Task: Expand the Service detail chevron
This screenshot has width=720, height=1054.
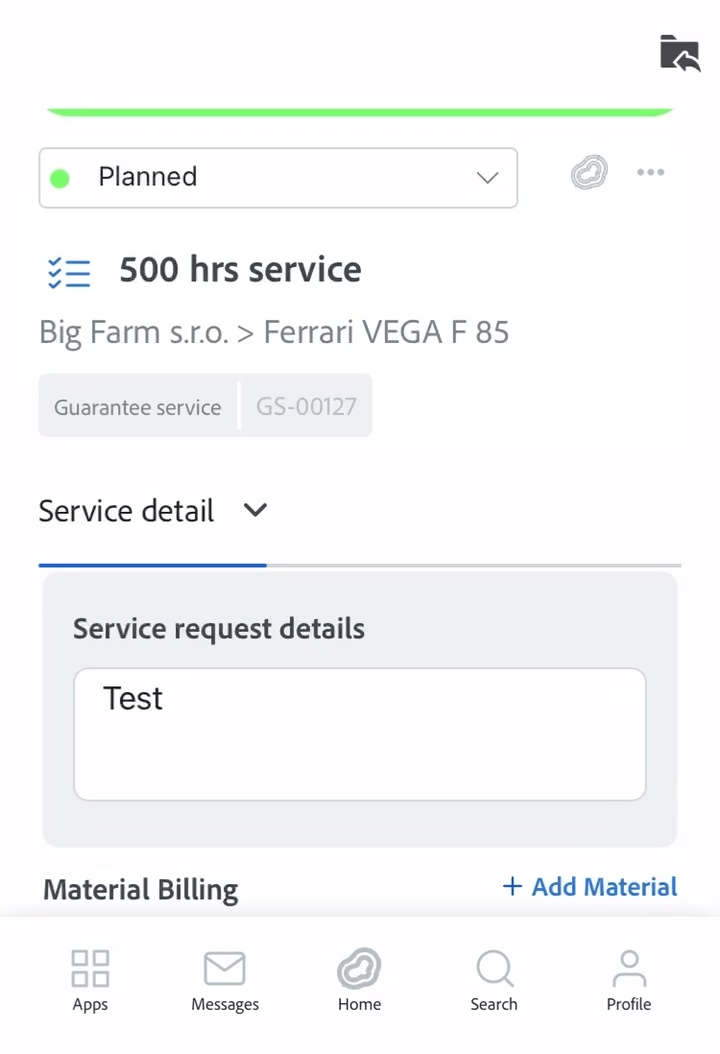Action: click(x=255, y=510)
